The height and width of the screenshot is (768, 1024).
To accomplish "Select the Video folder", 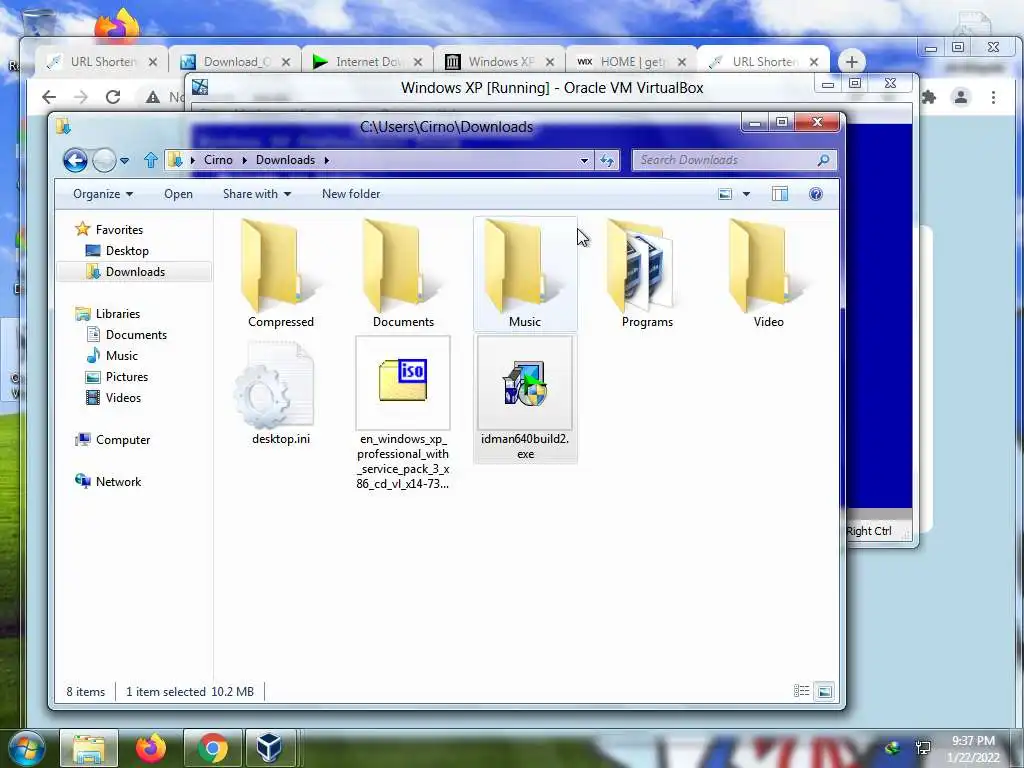I will (768, 273).
